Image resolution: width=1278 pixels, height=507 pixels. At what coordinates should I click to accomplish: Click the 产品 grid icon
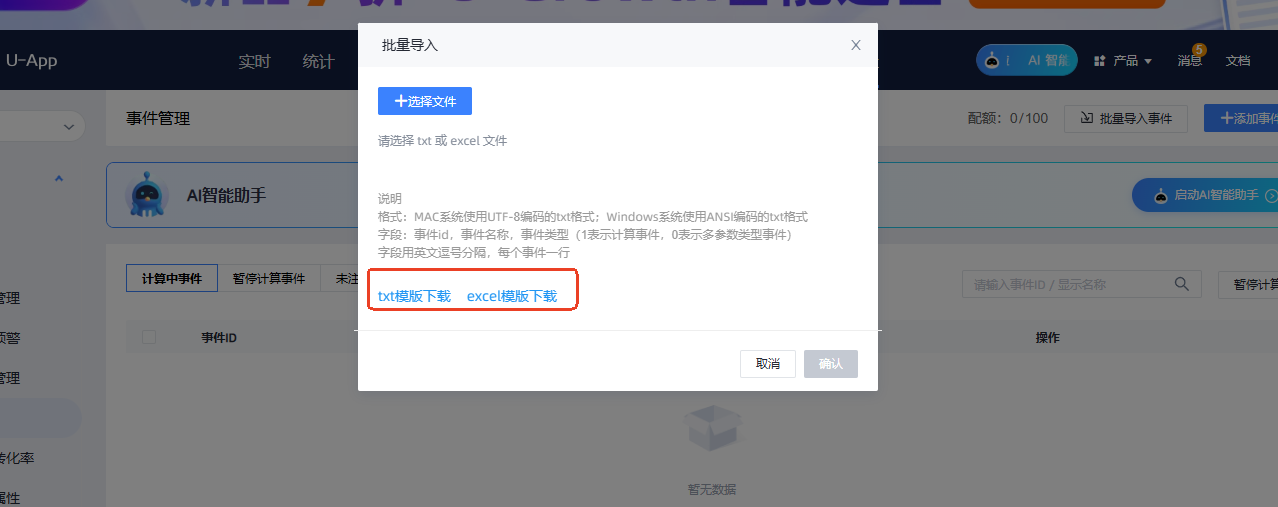point(1100,61)
